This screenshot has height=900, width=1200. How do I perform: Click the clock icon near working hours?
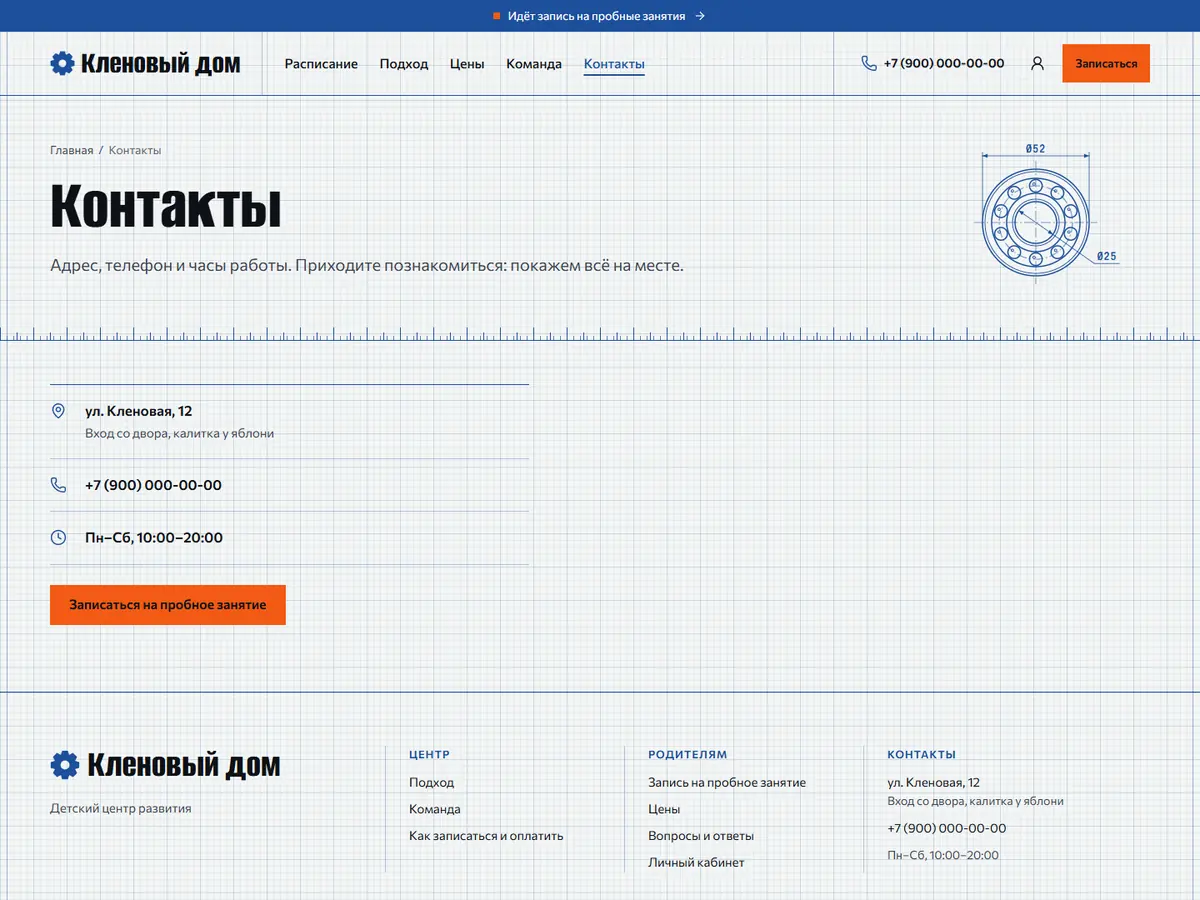58,537
